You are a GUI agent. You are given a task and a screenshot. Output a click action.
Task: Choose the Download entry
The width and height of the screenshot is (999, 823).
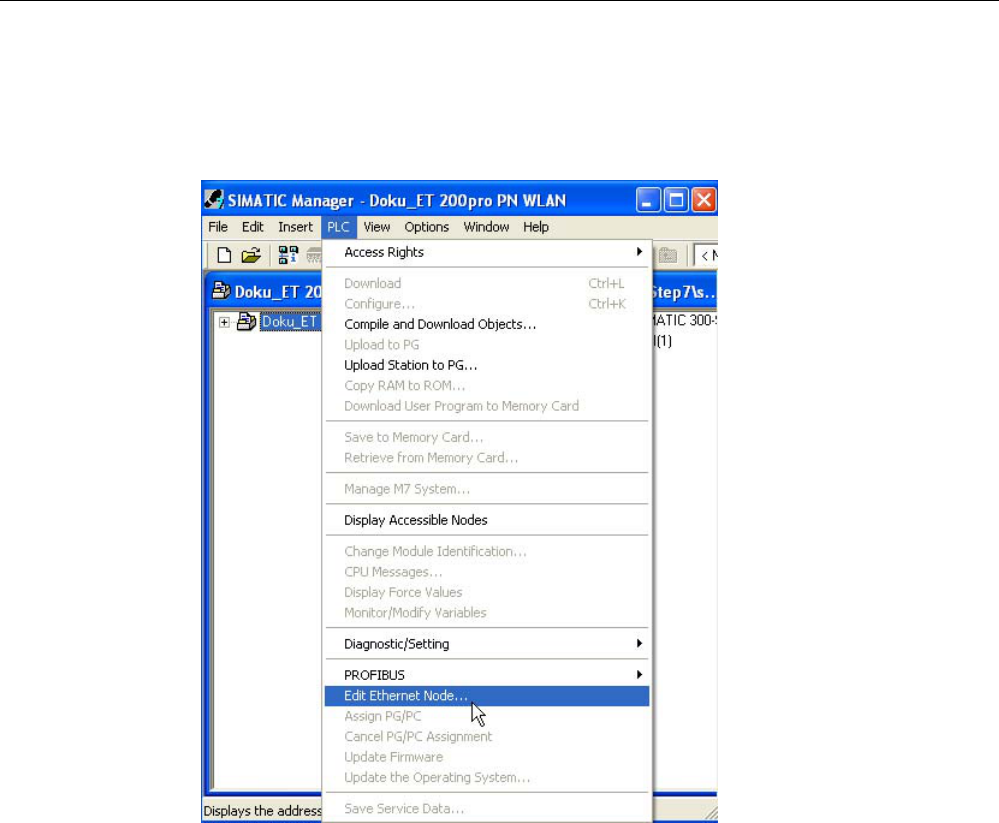(x=487, y=283)
